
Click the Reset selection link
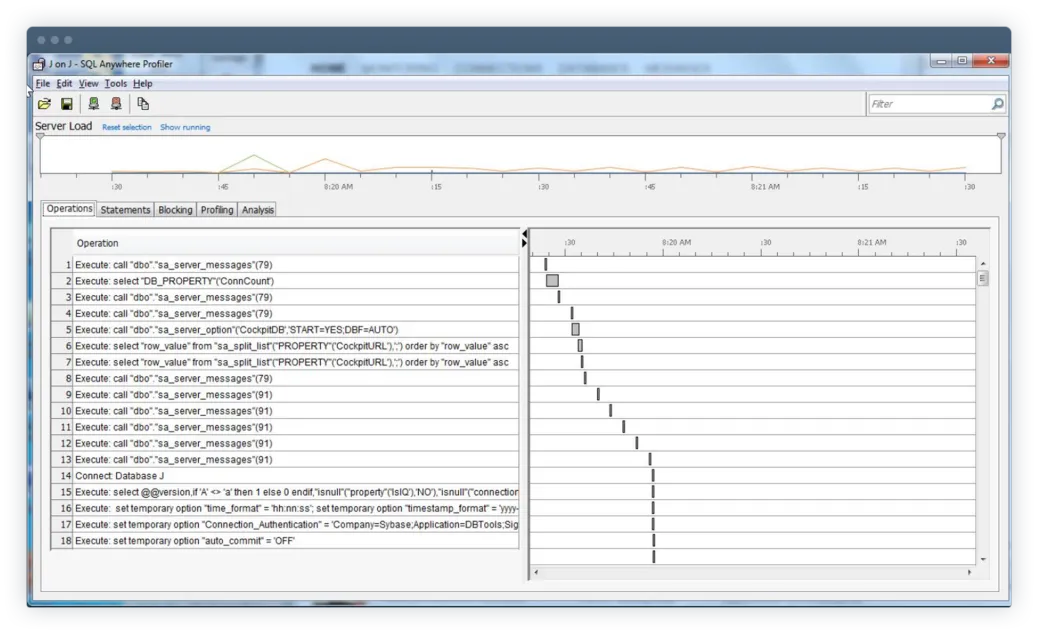click(127, 127)
